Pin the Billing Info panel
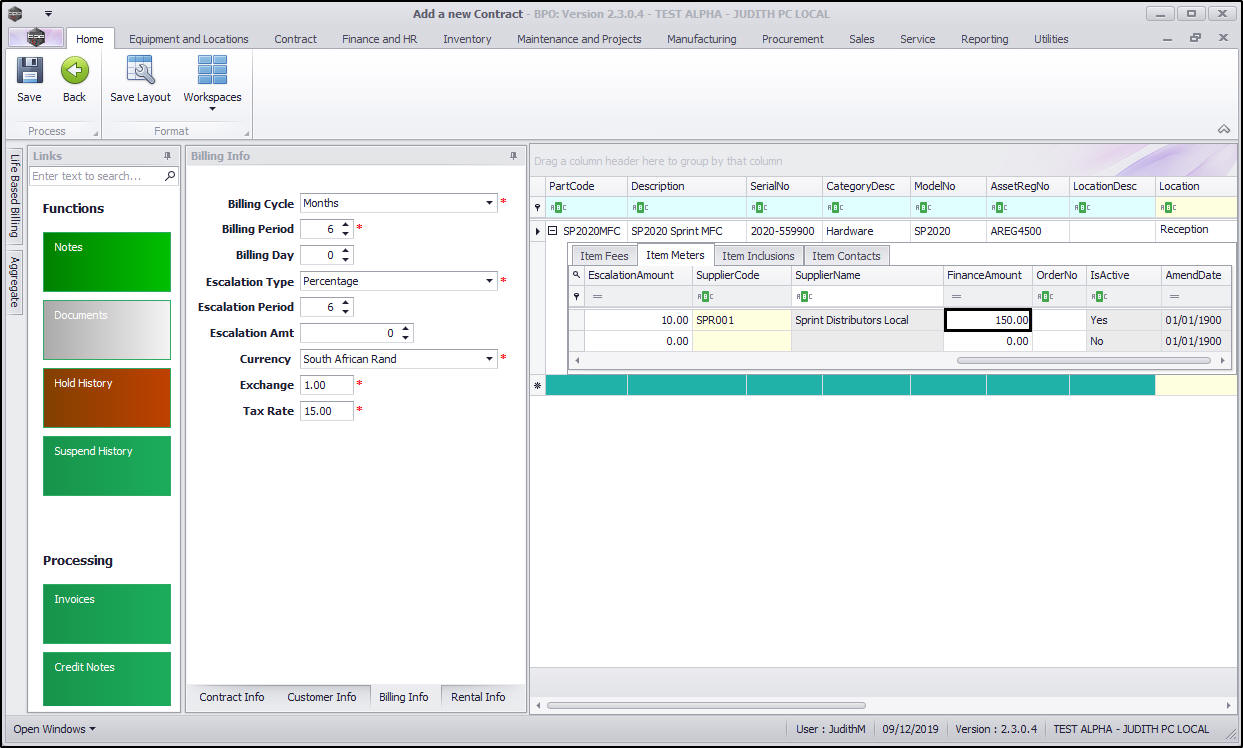 click(514, 156)
